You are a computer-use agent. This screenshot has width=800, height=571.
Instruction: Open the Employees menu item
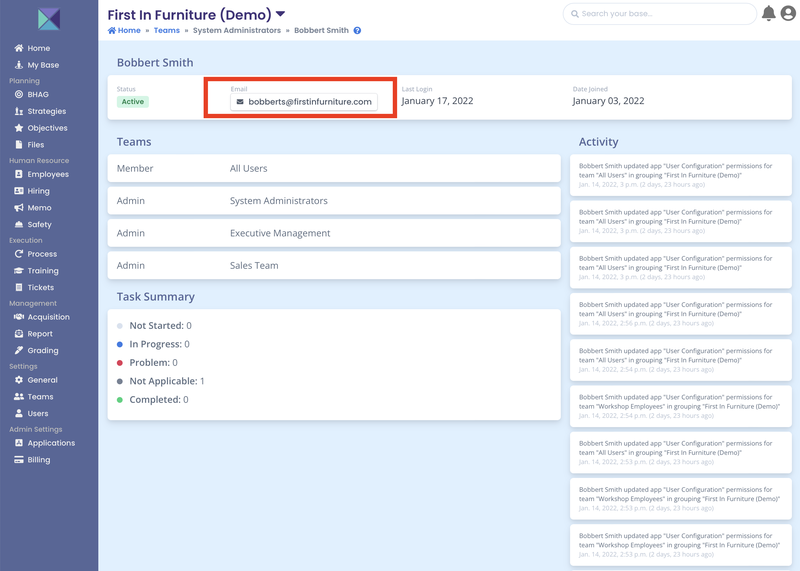[48, 174]
